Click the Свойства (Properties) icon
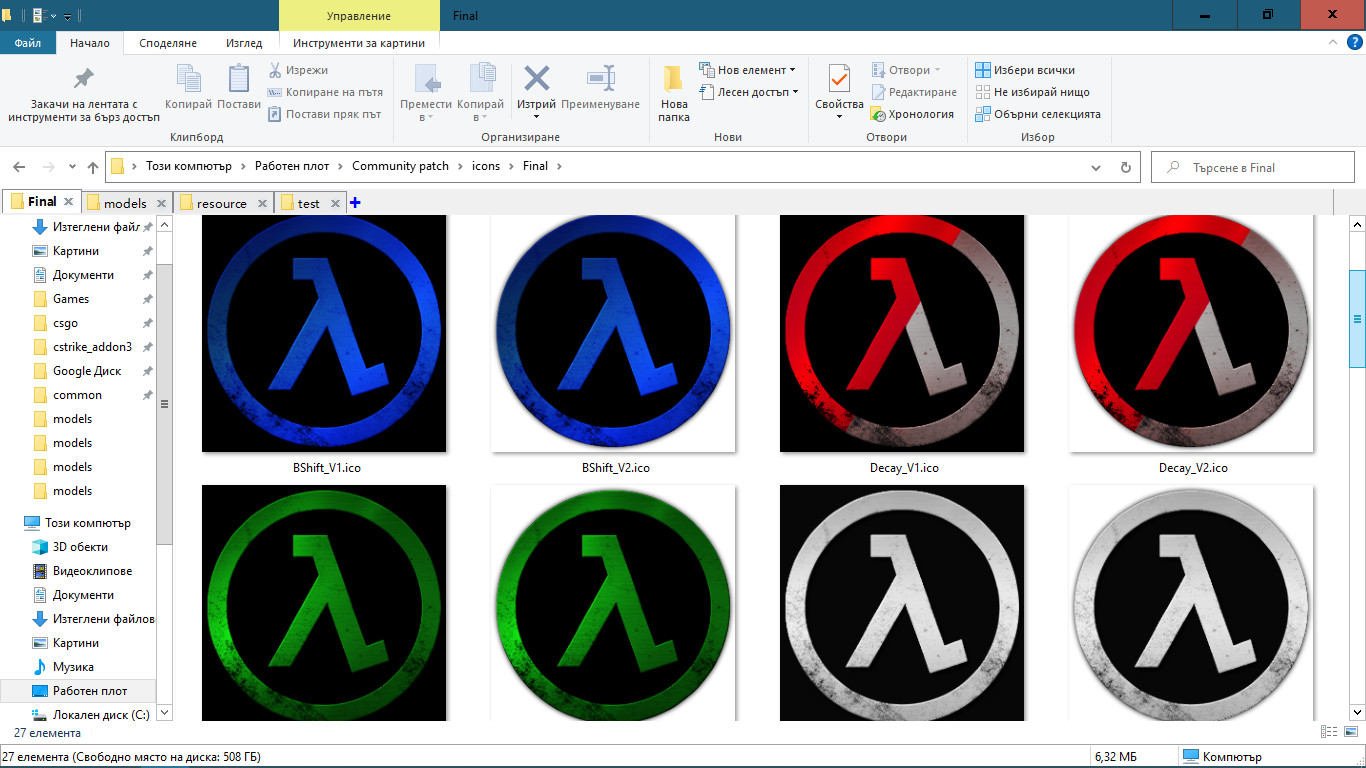1366x768 pixels. 839,88
